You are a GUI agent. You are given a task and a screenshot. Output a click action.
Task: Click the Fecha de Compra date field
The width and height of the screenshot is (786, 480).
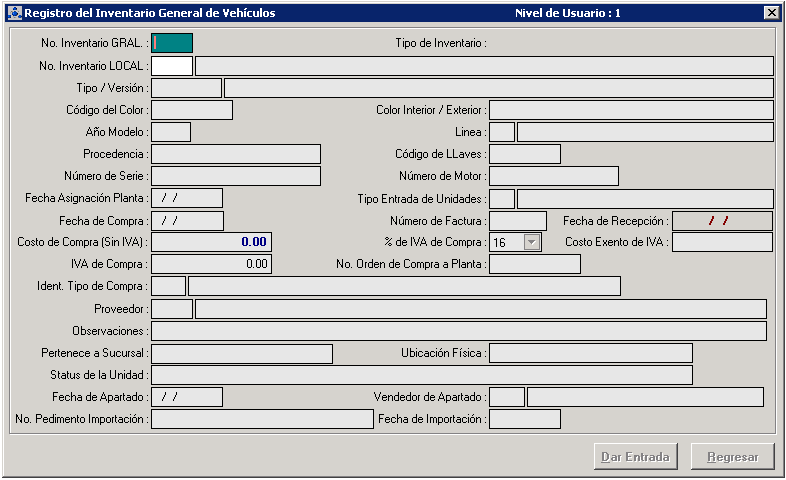pyautogui.click(x=187, y=220)
